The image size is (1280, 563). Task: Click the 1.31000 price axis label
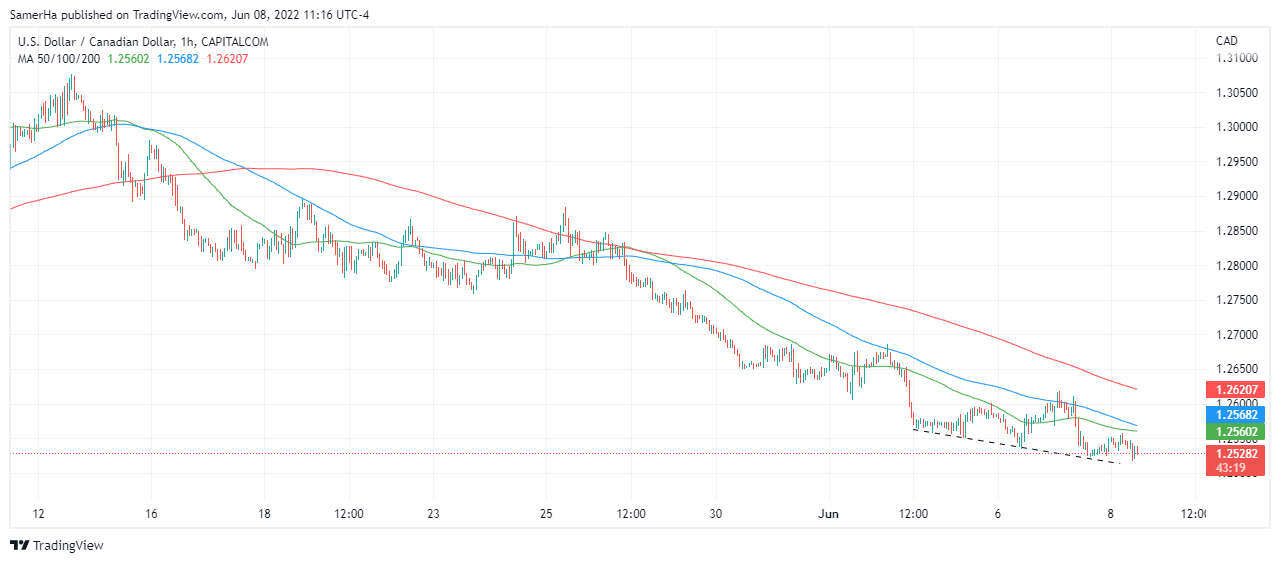[1236, 58]
